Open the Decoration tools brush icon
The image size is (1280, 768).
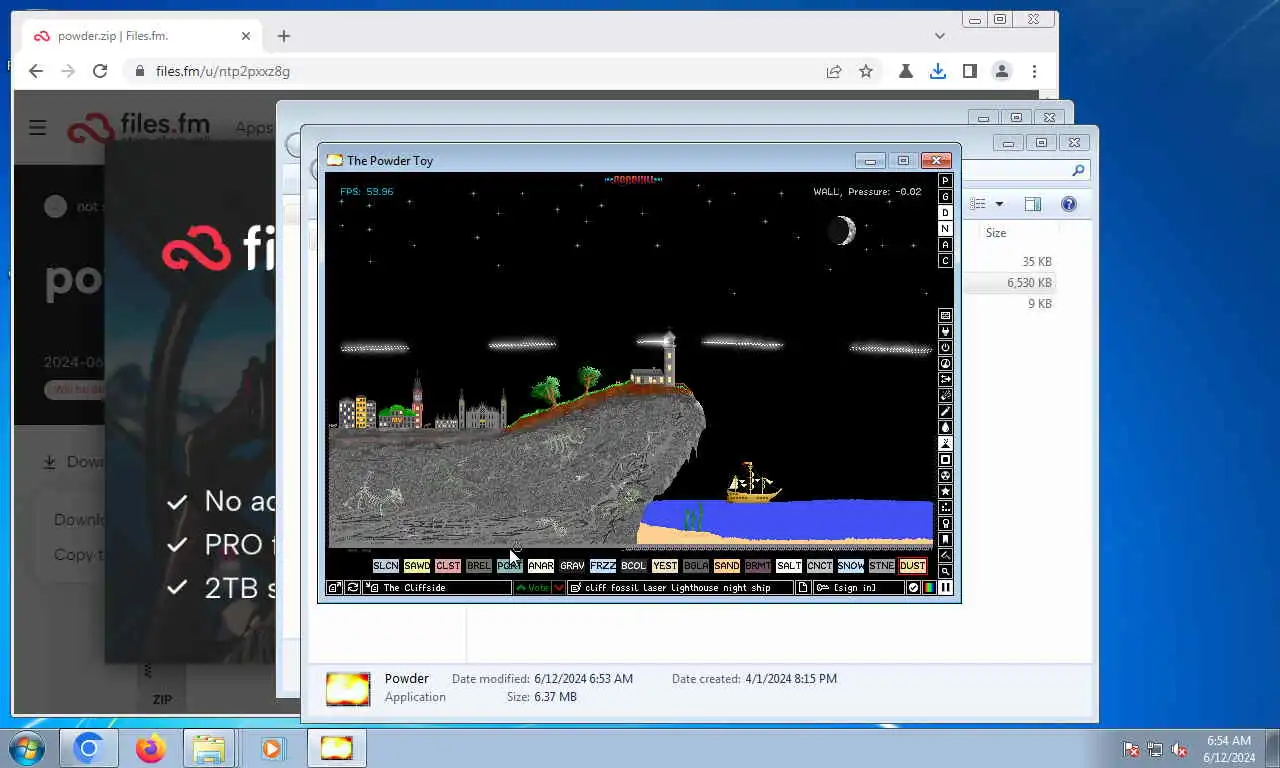pos(945,555)
